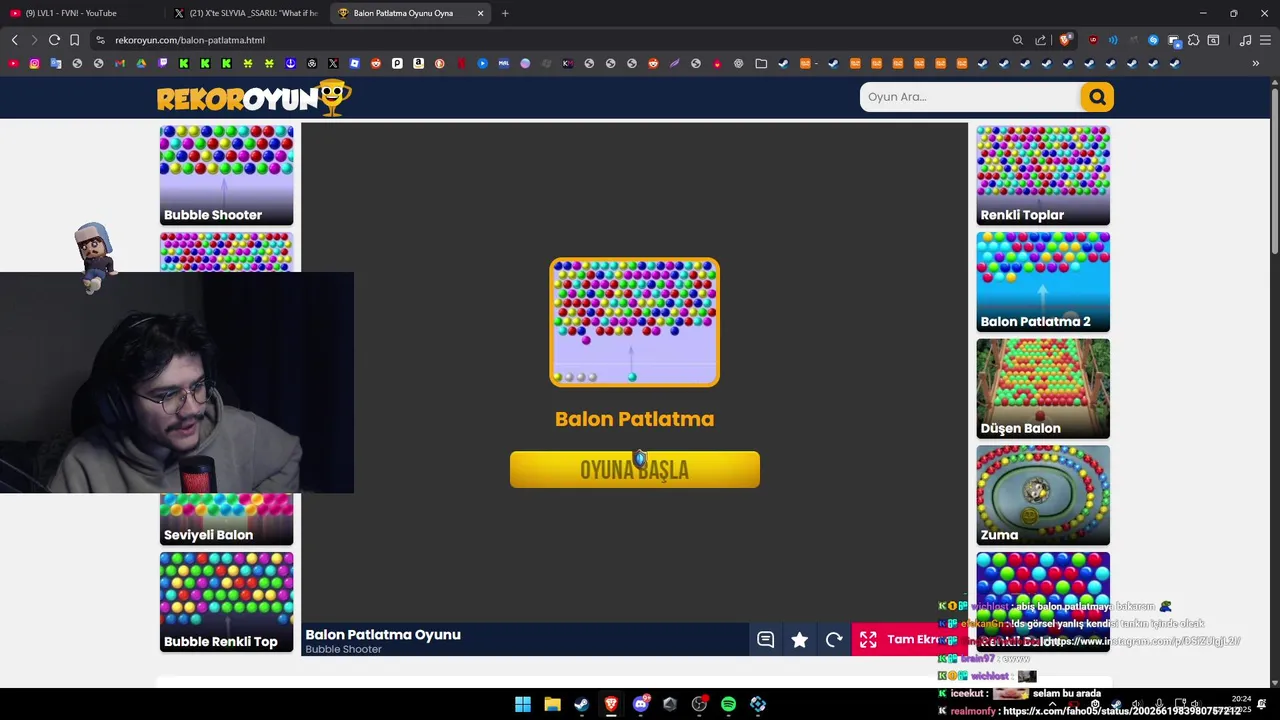Open the Düşen Balon game thumbnail
Image resolution: width=1280 pixels, height=720 pixels.
coord(1043,388)
